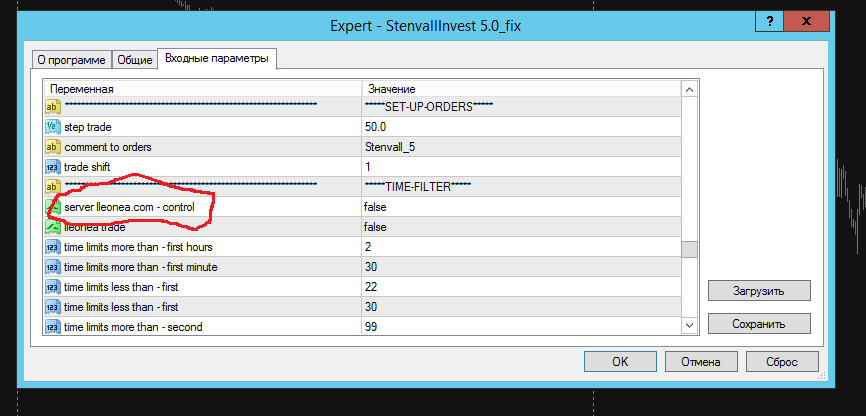Image resolution: width=866 pixels, height=416 pixels.
Task: Click the Переменная column header
Action: click(x=203, y=89)
